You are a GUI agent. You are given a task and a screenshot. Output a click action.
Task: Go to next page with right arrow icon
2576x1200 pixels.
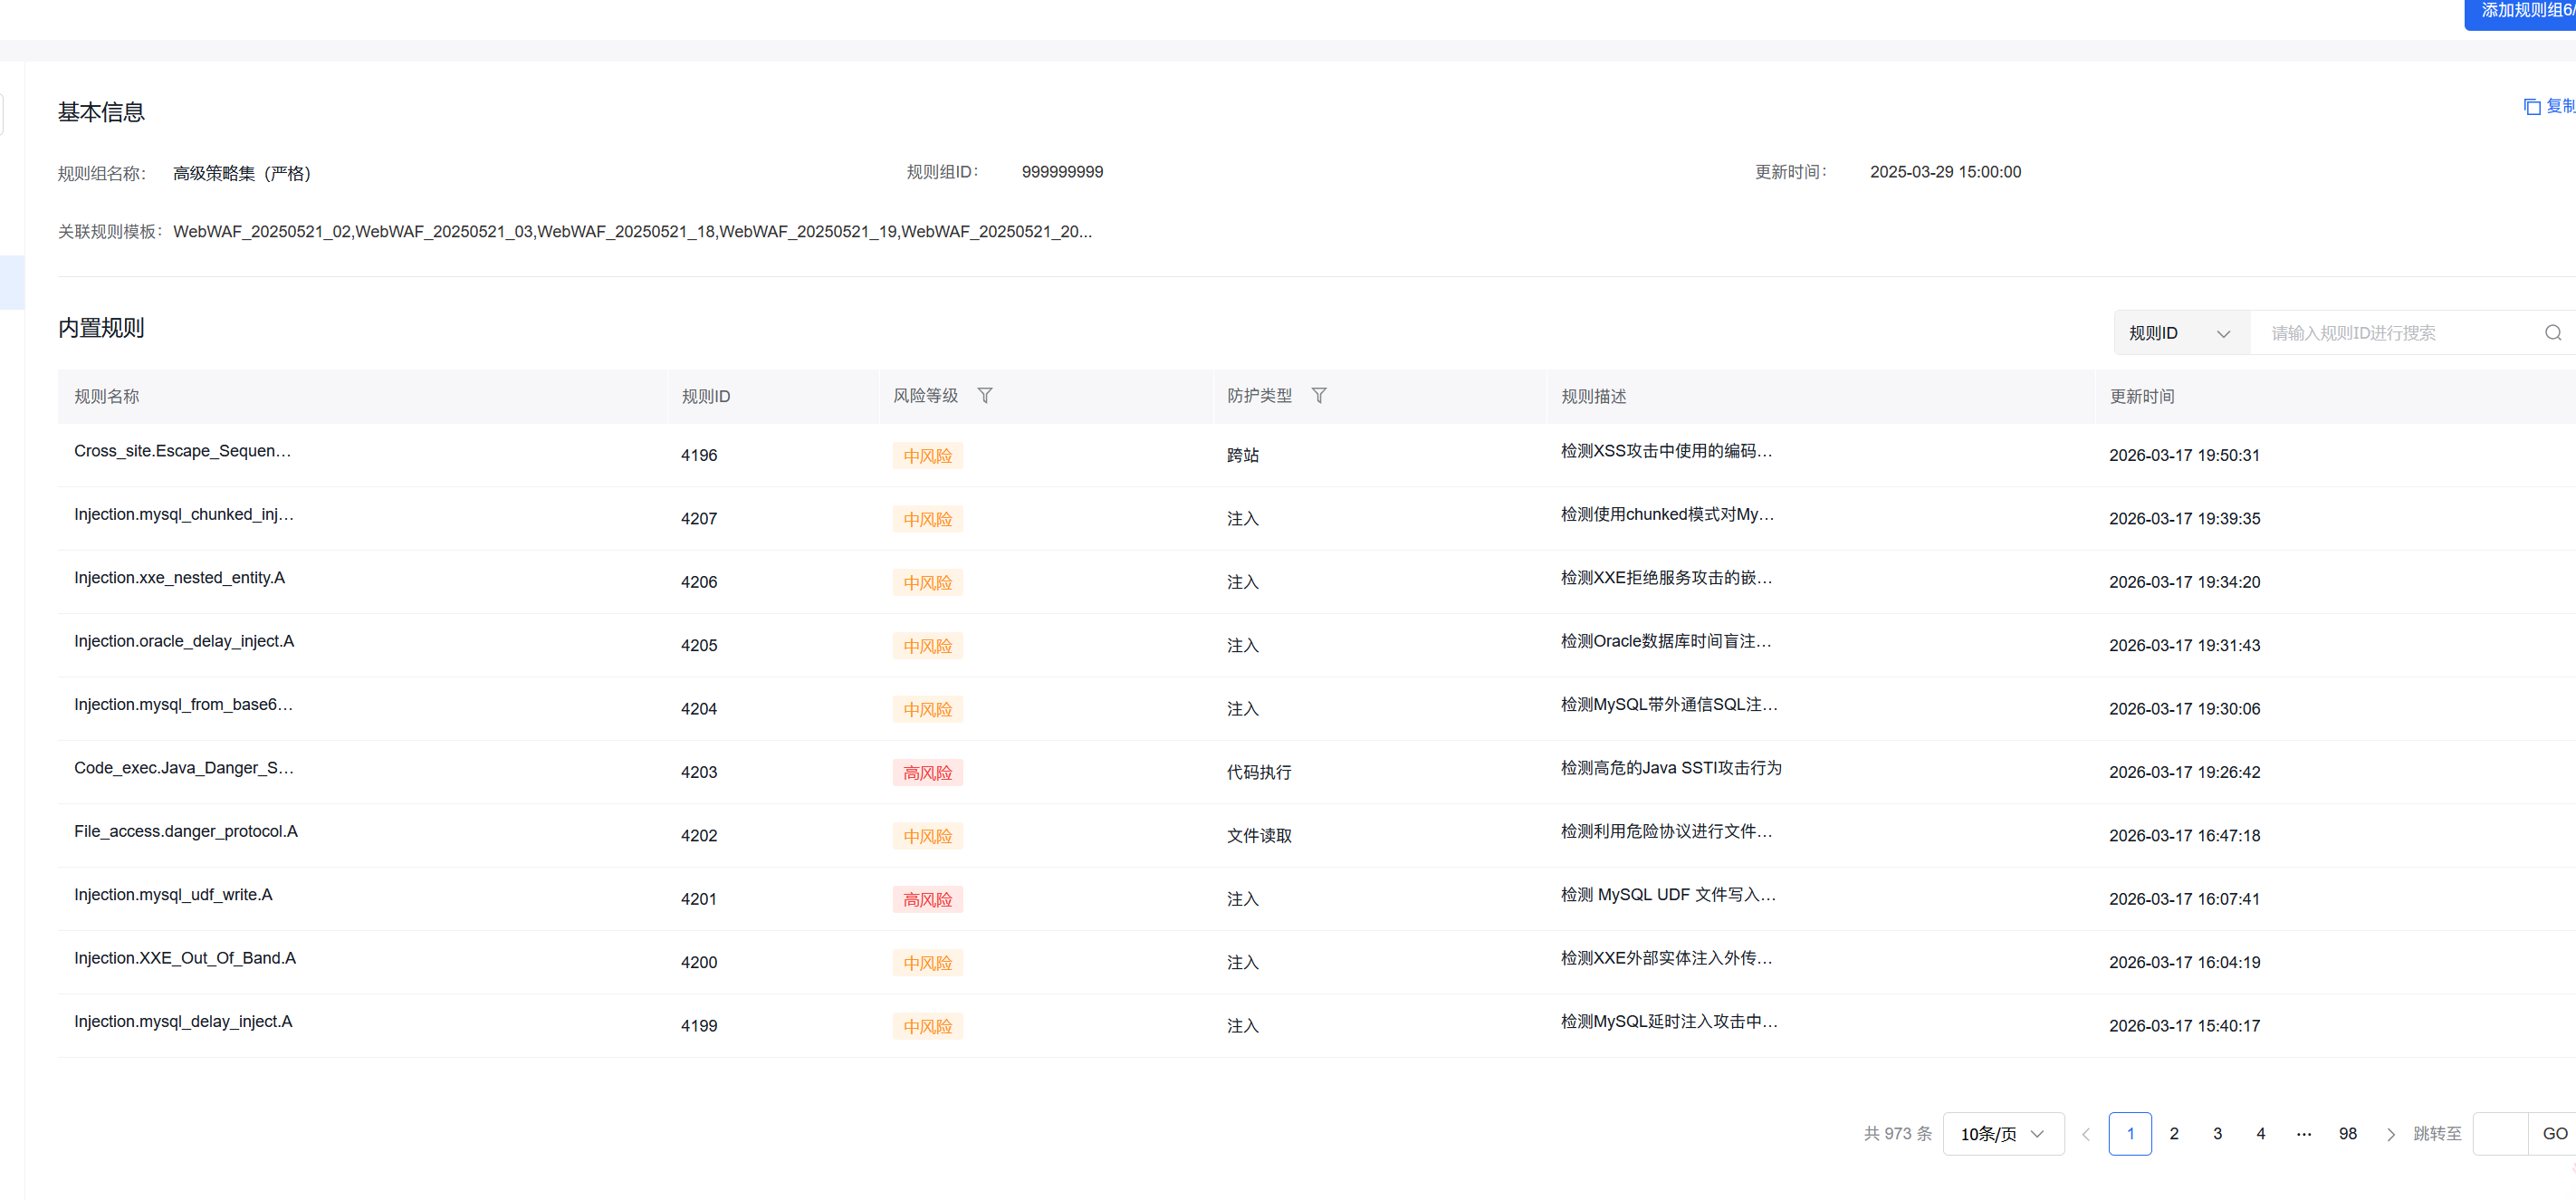[2391, 1133]
